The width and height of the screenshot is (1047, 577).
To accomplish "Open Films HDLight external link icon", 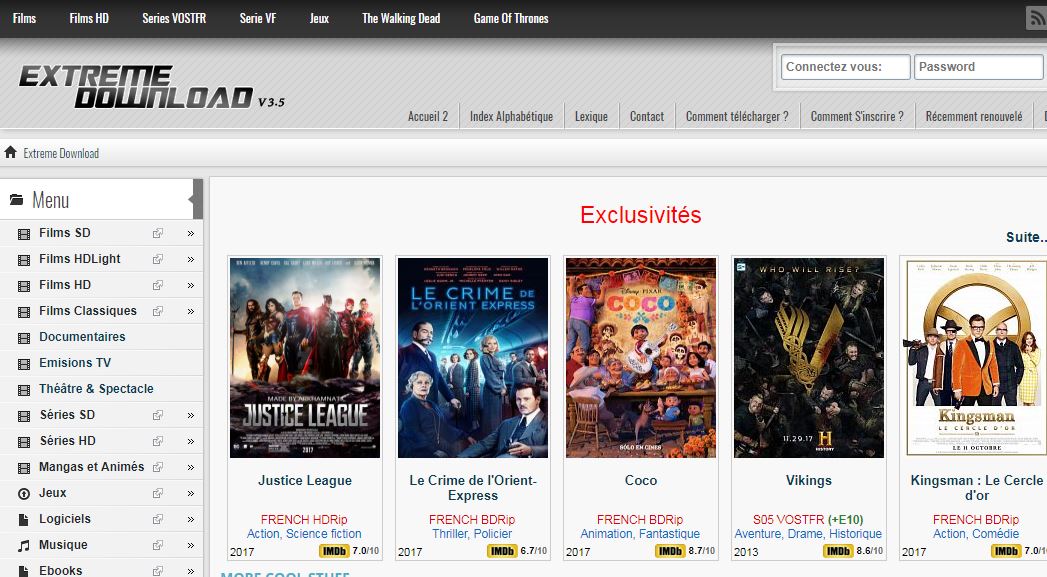I will tap(158, 259).
